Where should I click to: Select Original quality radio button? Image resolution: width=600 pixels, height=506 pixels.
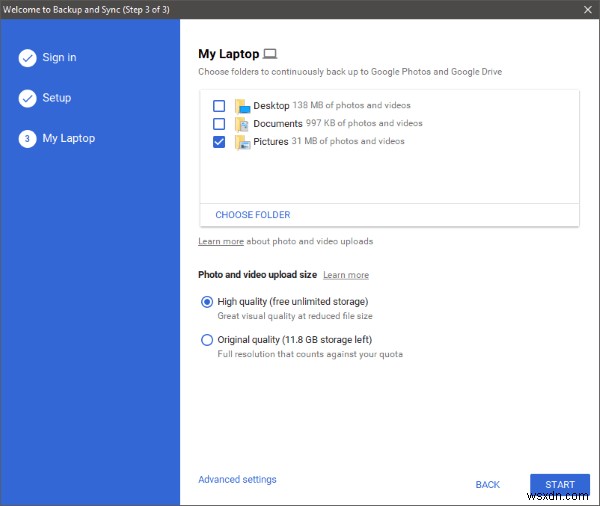click(x=207, y=340)
